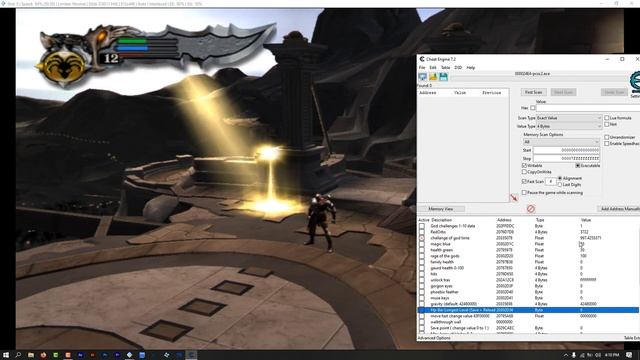Open the Help menu
The width and height of the screenshot is (640, 360).
point(471,67)
